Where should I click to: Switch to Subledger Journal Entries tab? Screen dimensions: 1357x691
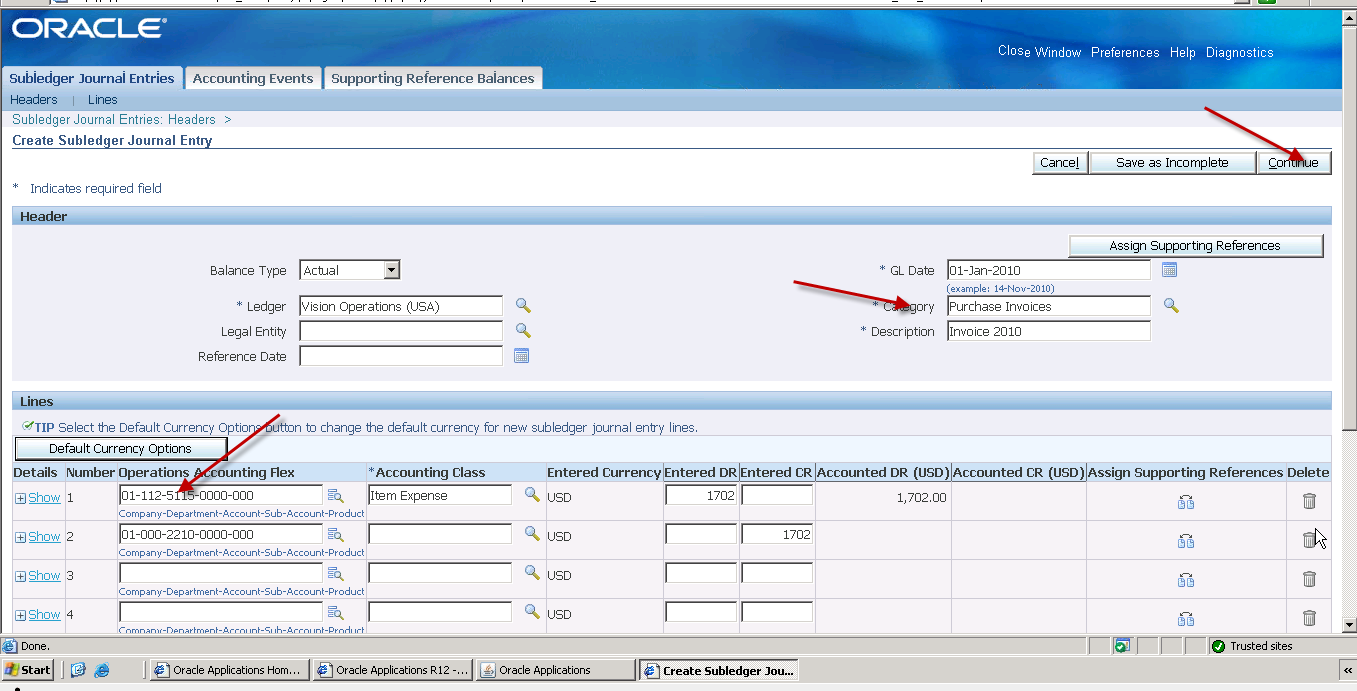click(92, 78)
